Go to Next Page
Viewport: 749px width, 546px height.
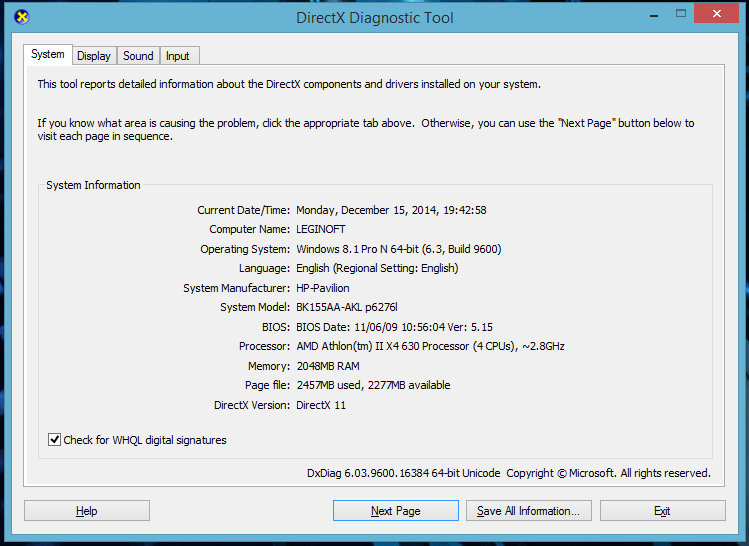tap(396, 511)
